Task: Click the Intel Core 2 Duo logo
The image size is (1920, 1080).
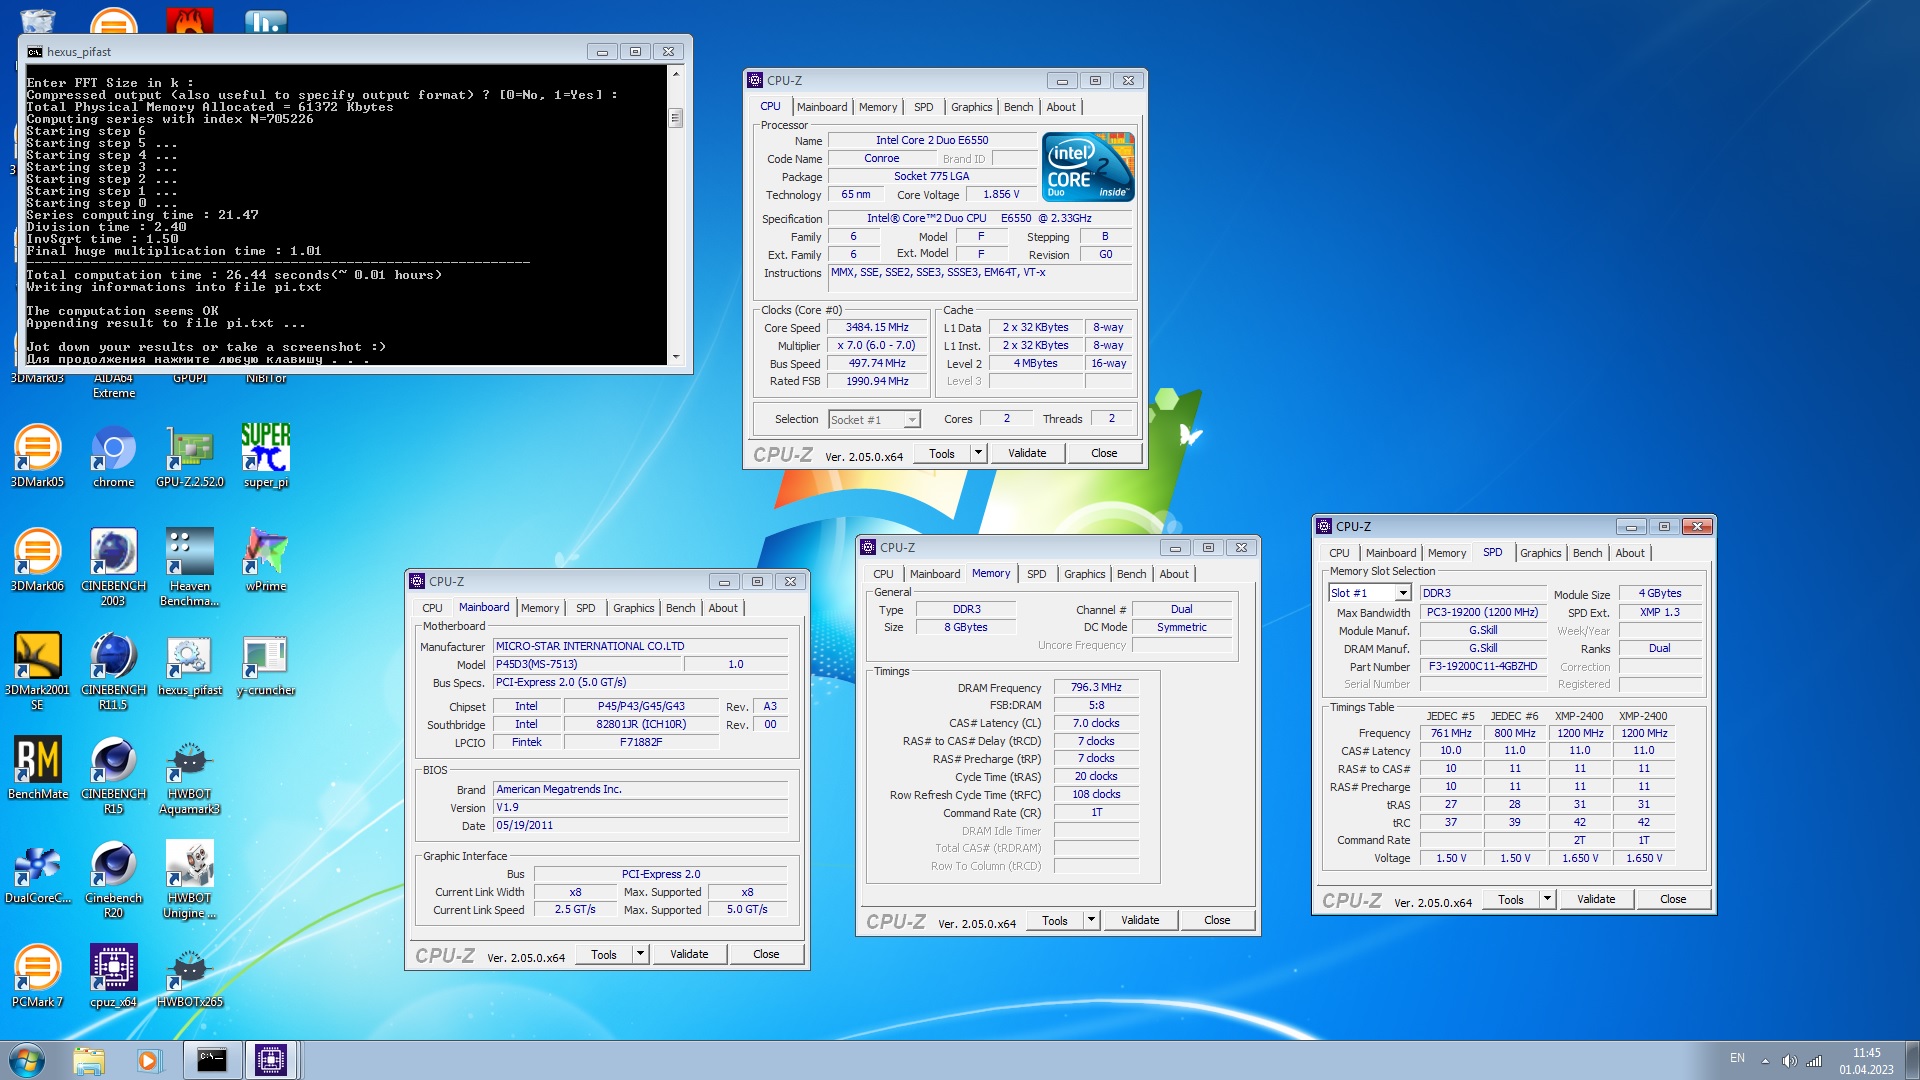Action: 1088,167
